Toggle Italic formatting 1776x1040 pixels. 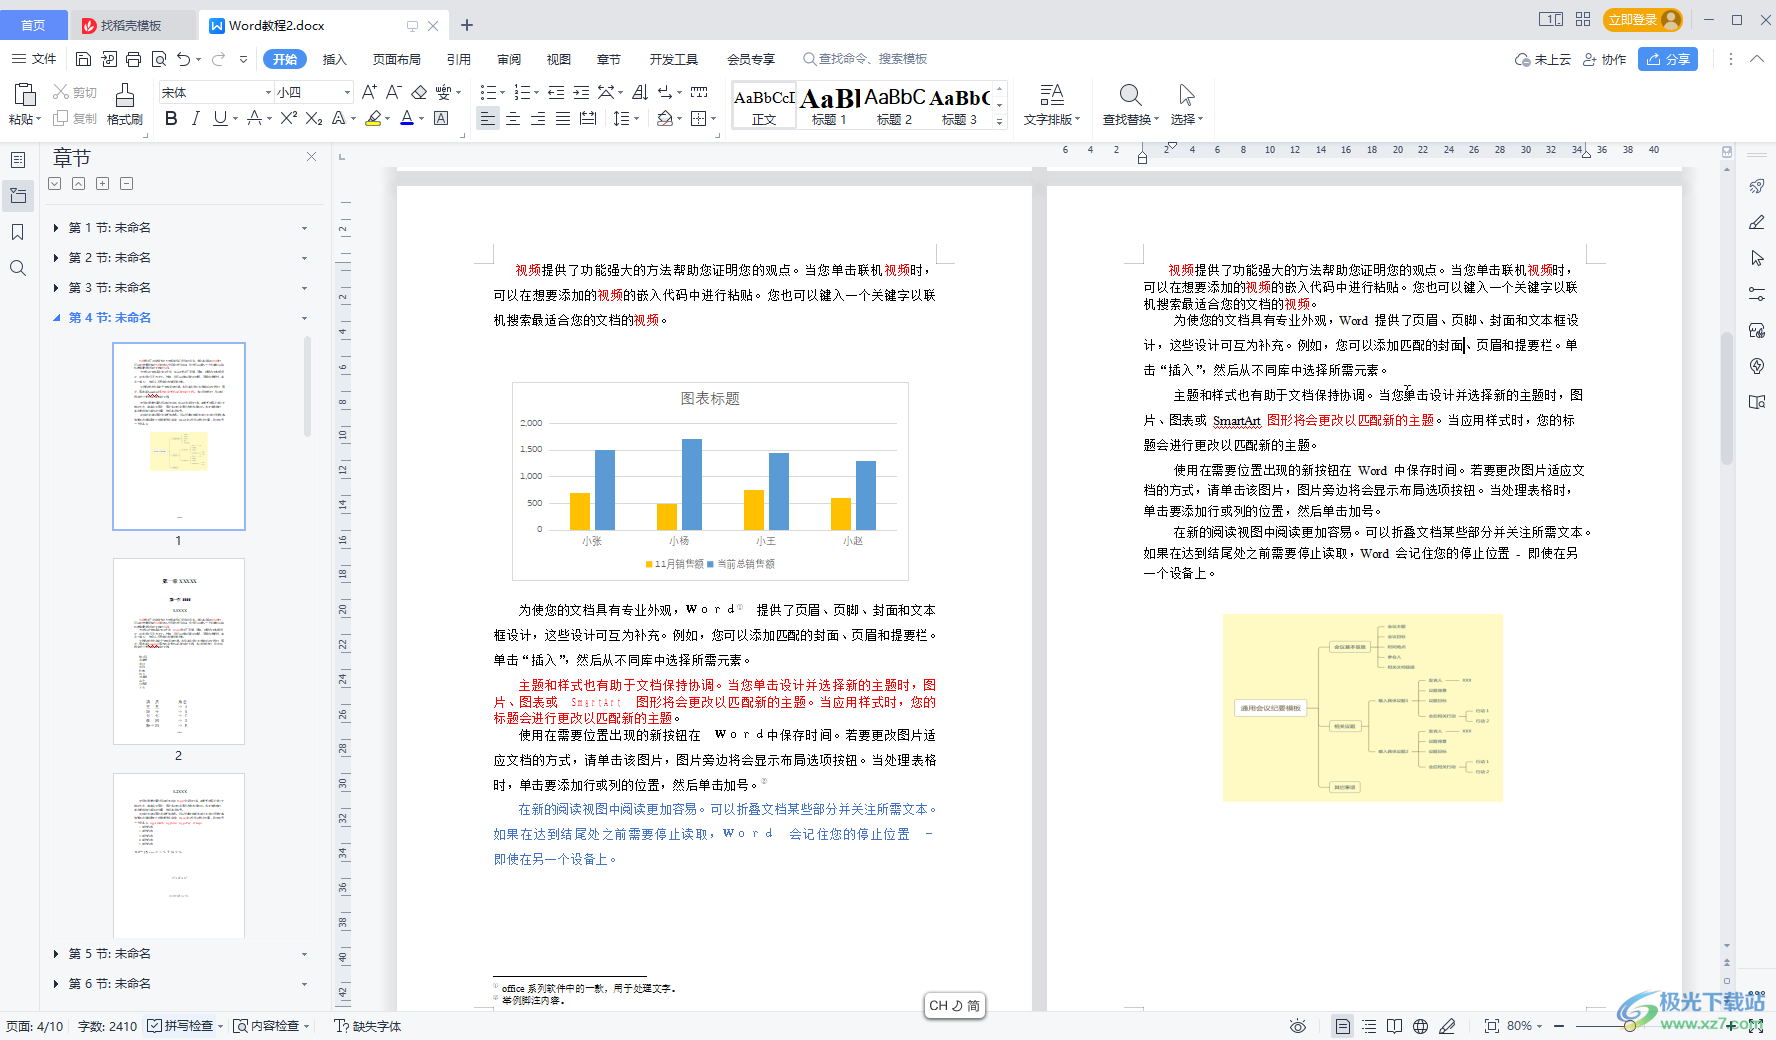(x=195, y=118)
